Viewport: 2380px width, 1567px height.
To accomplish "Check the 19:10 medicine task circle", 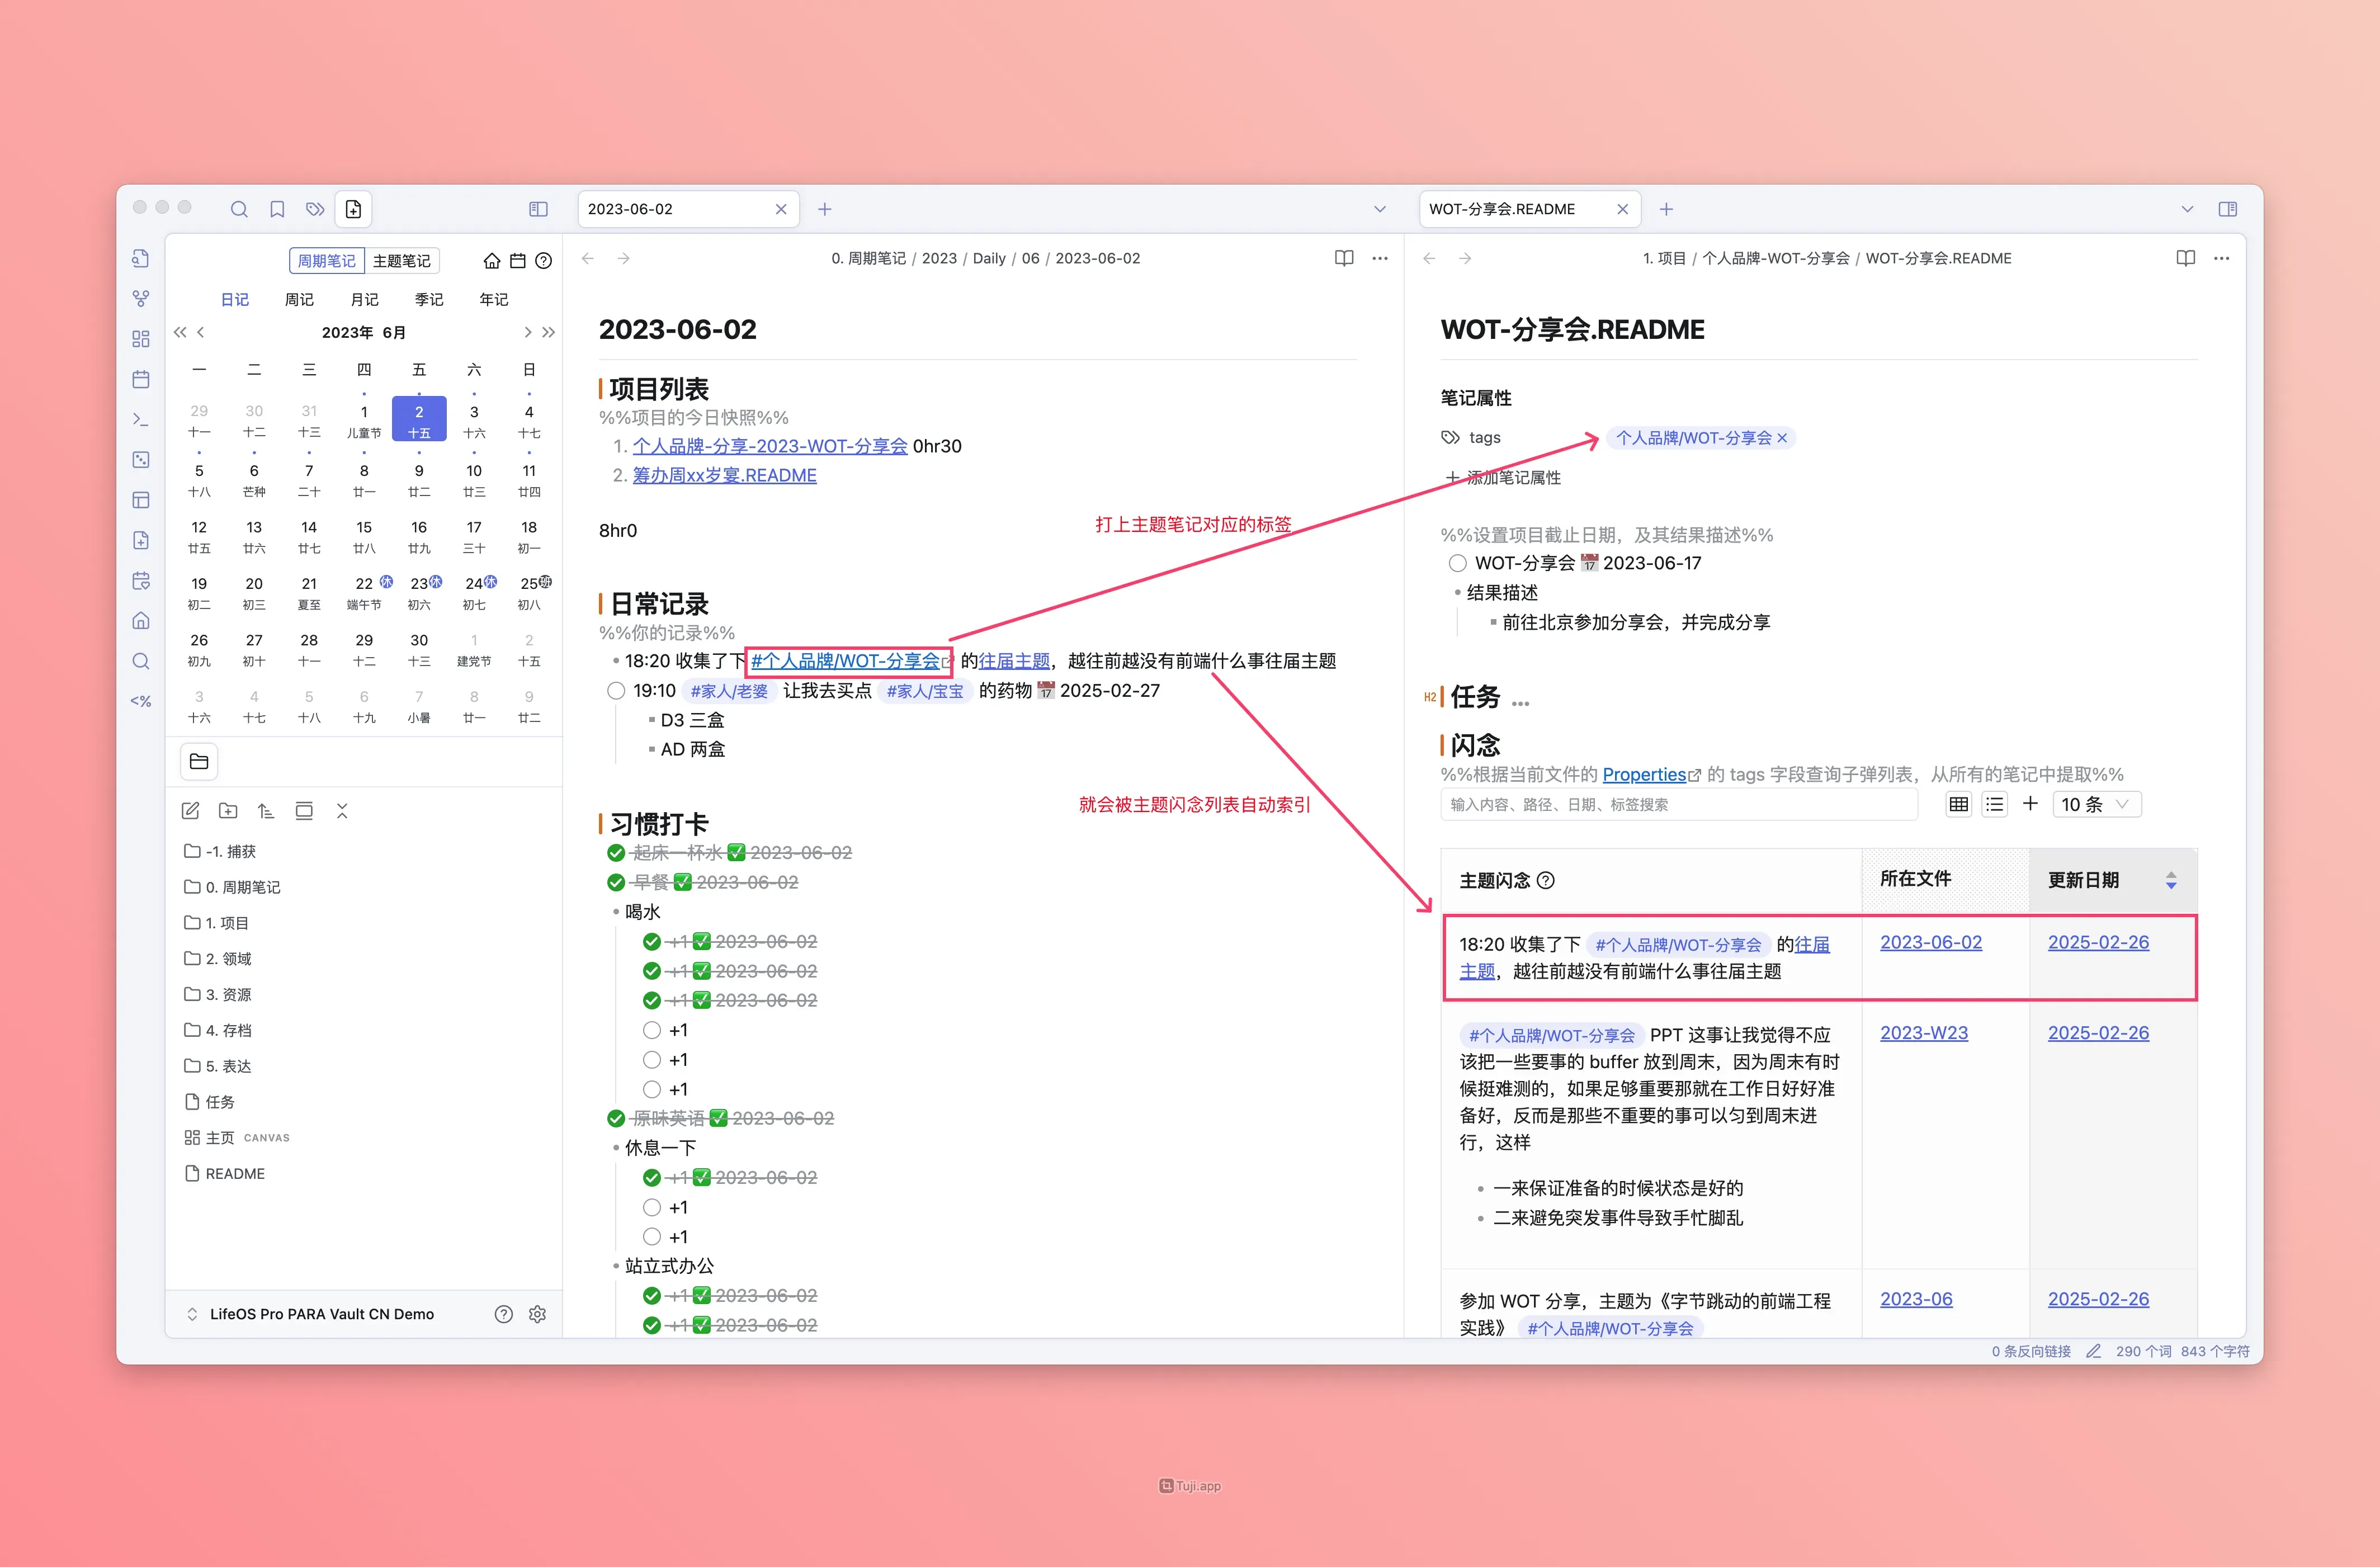I will click(x=616, y=691).
